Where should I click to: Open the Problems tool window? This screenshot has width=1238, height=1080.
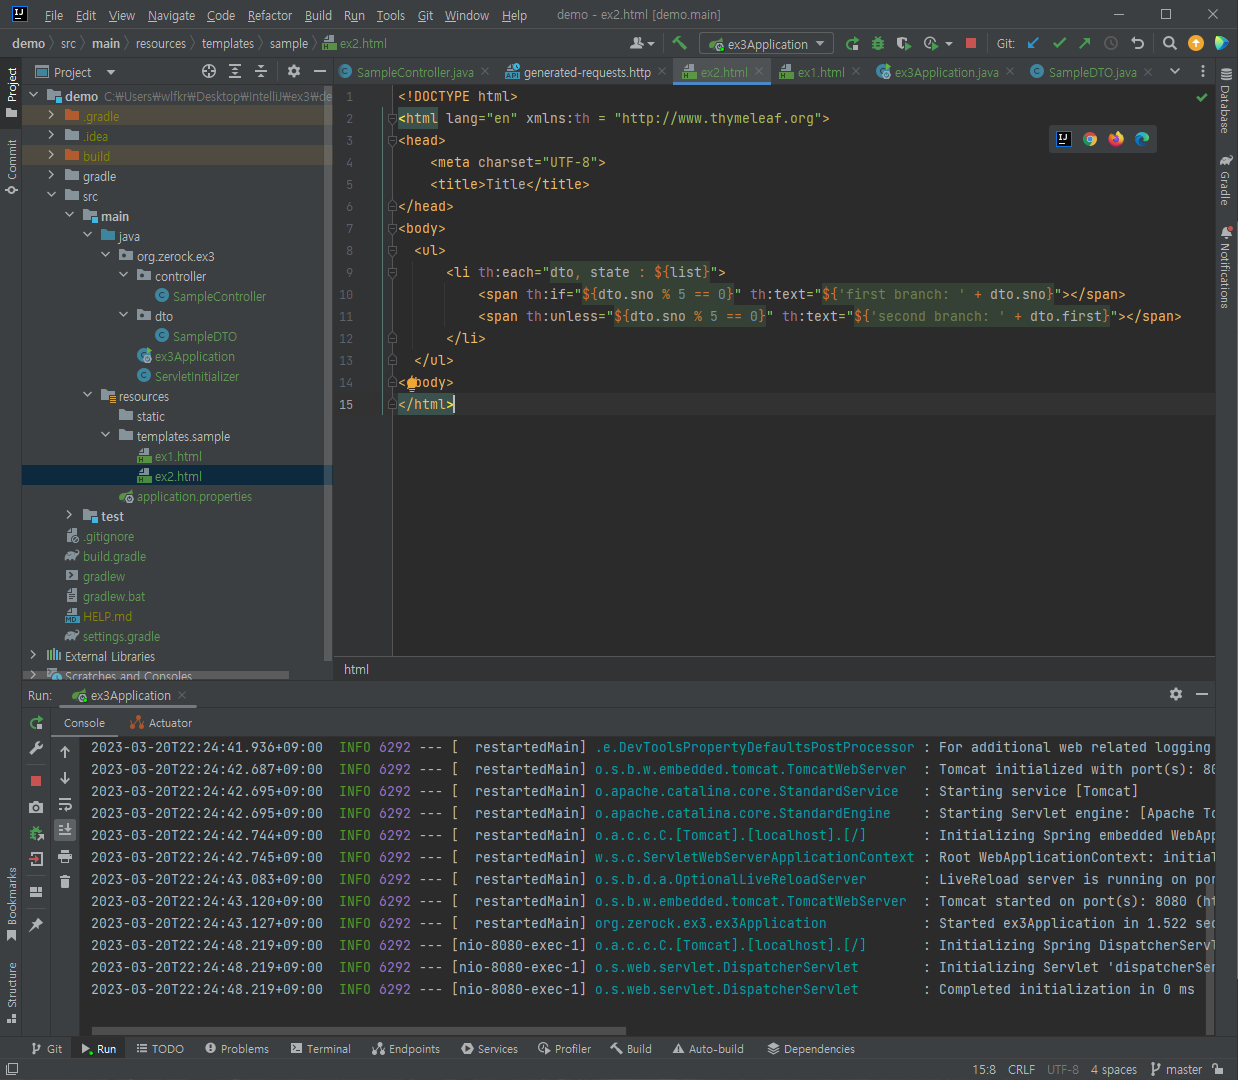(x=237, y=1049)
